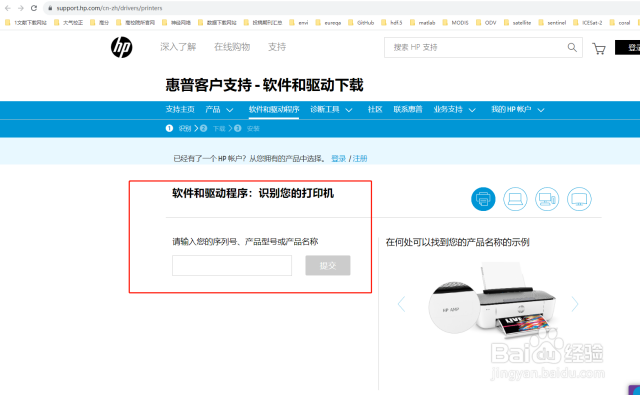
Task: Open 在线购物 top menu
Action: 232,47
